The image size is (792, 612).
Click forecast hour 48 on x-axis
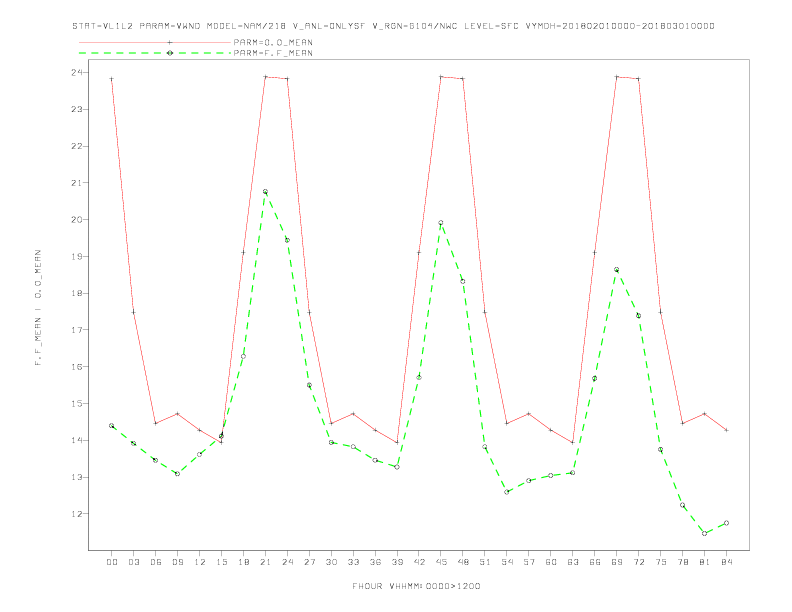tap(463, 562)
